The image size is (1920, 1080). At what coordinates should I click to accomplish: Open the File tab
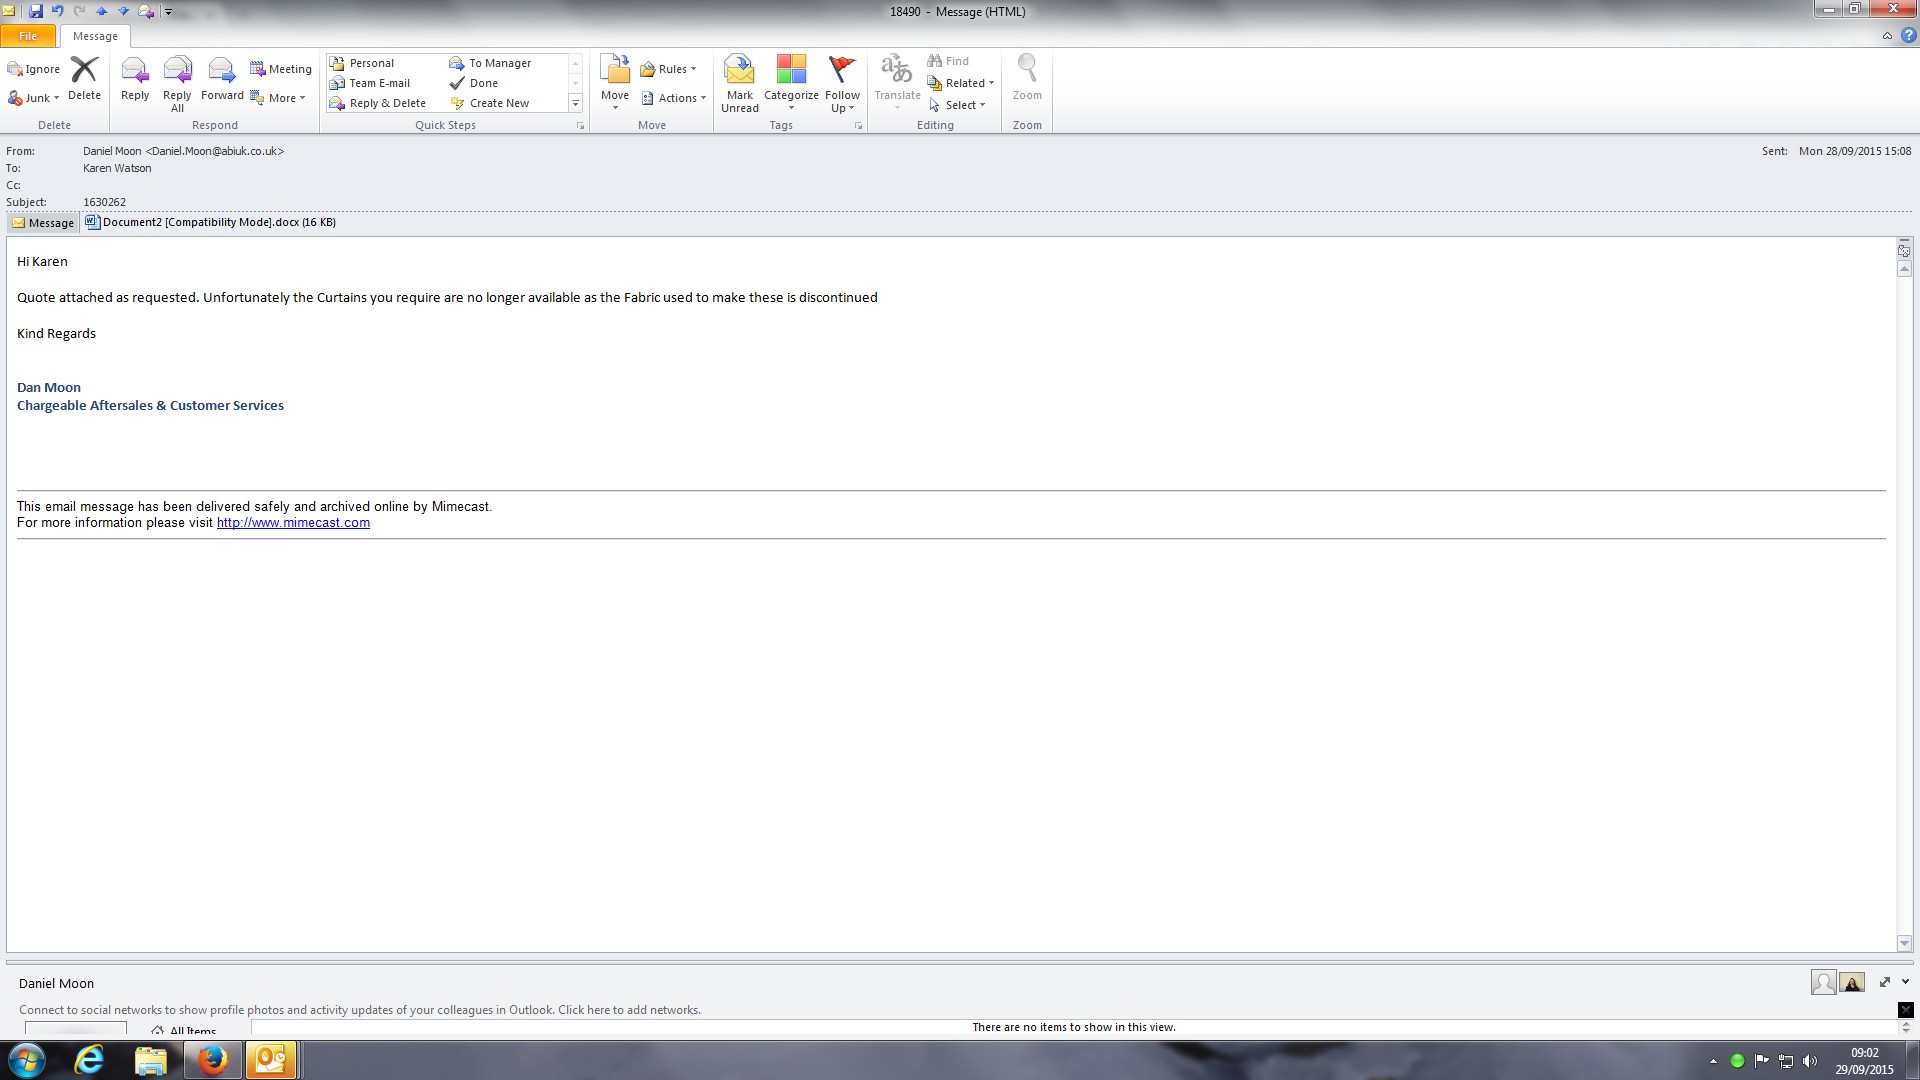coord(28,36)
